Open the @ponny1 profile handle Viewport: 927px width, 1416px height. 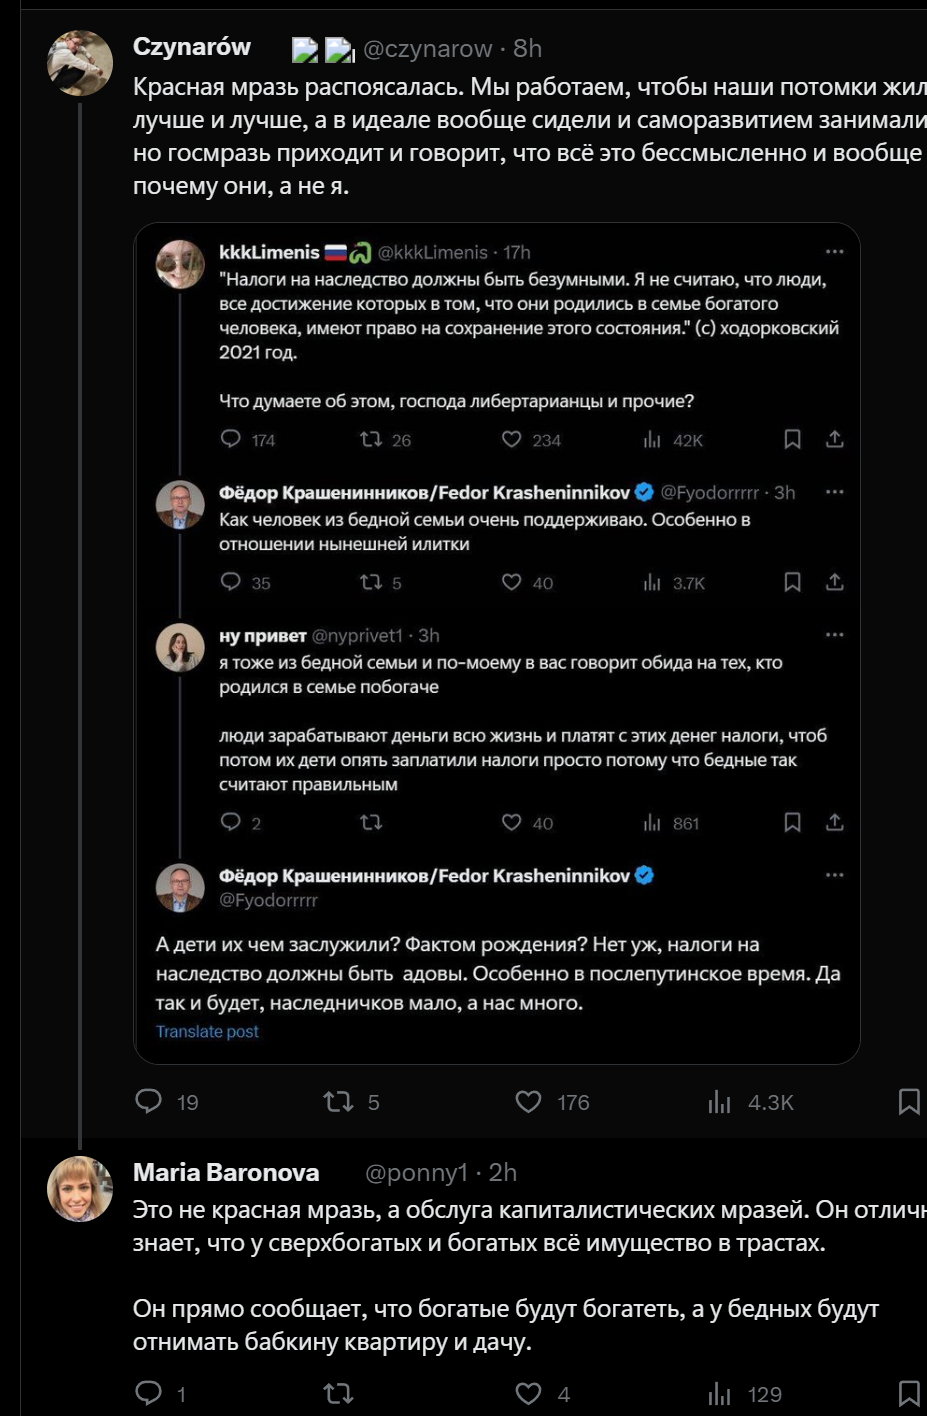coord(416,1172)
